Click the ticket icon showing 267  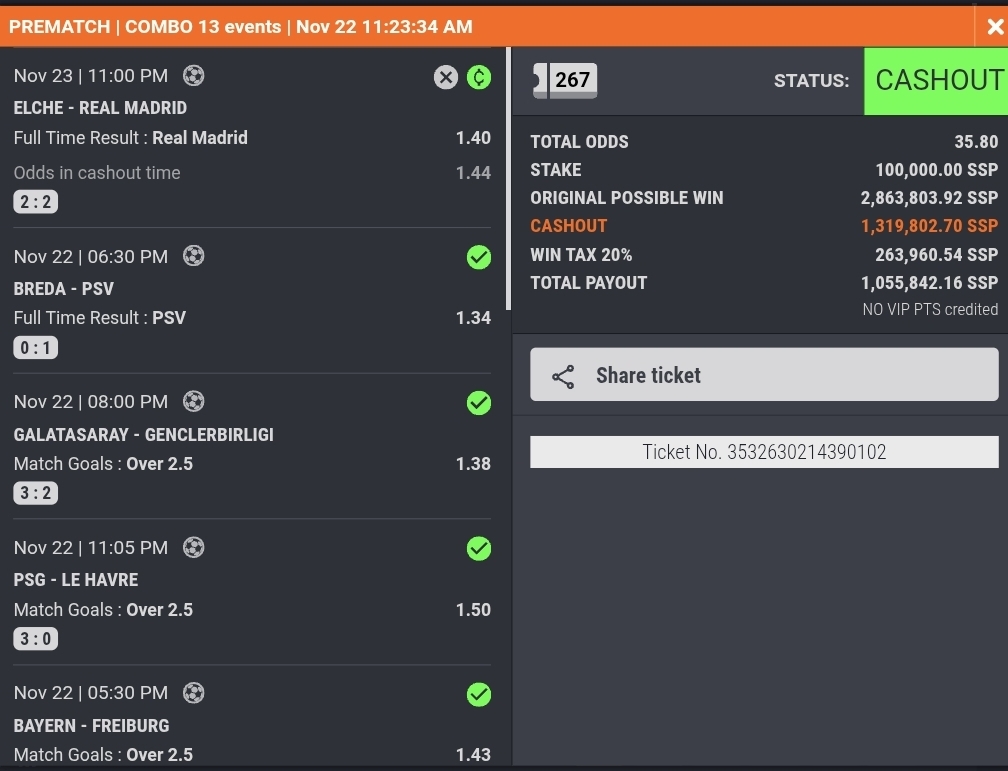tap(565, 80)
